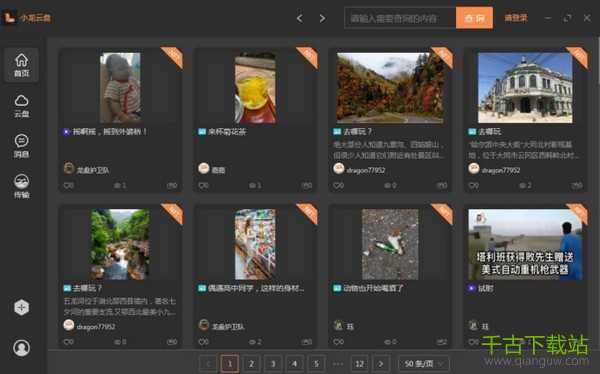Viewport: 600px width, 374px height.
Task: Open the 传输 transfer section
Action: click(21, 187)
